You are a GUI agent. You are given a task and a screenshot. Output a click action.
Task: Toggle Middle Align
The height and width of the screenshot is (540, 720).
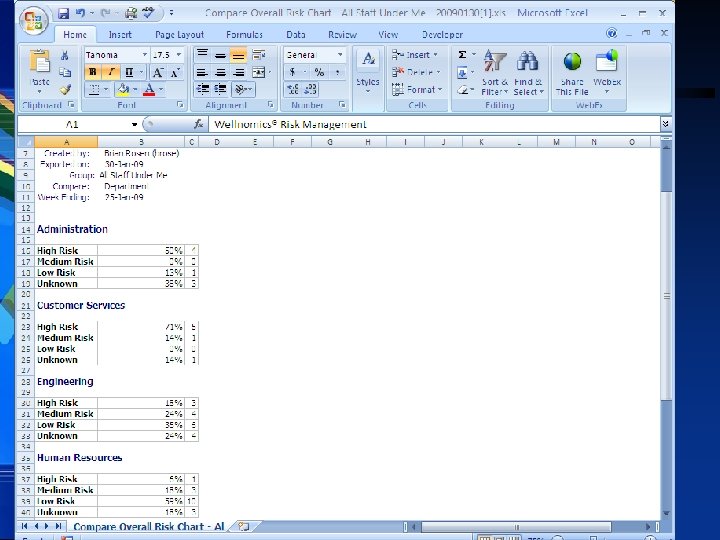coord(220,55)
